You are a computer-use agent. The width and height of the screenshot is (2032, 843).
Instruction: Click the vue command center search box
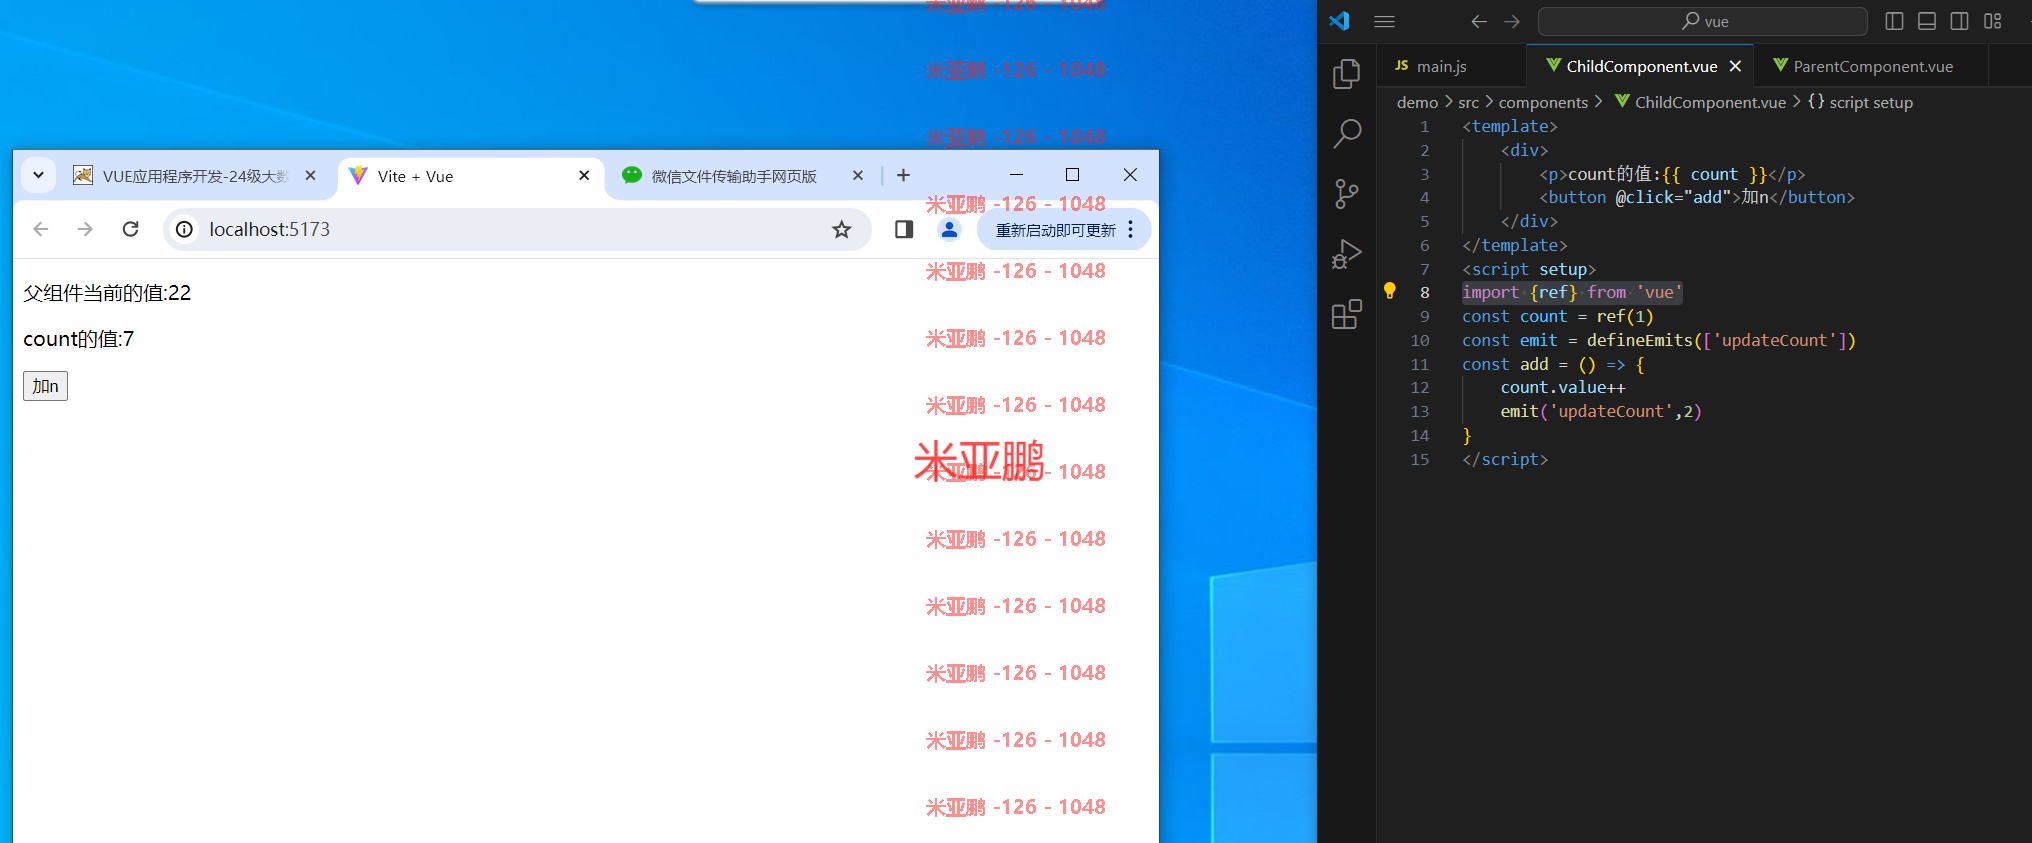pos(1702,21)
